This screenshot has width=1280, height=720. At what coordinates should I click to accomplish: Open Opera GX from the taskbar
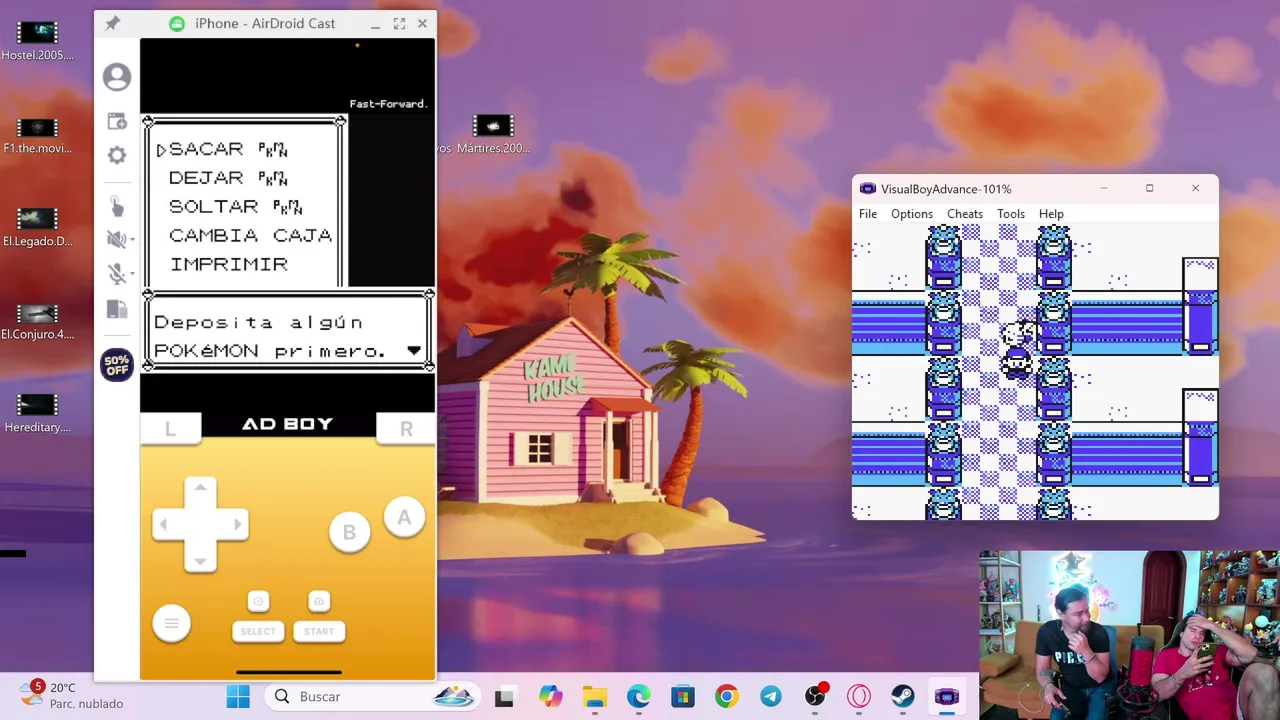[x=859, y=697]
